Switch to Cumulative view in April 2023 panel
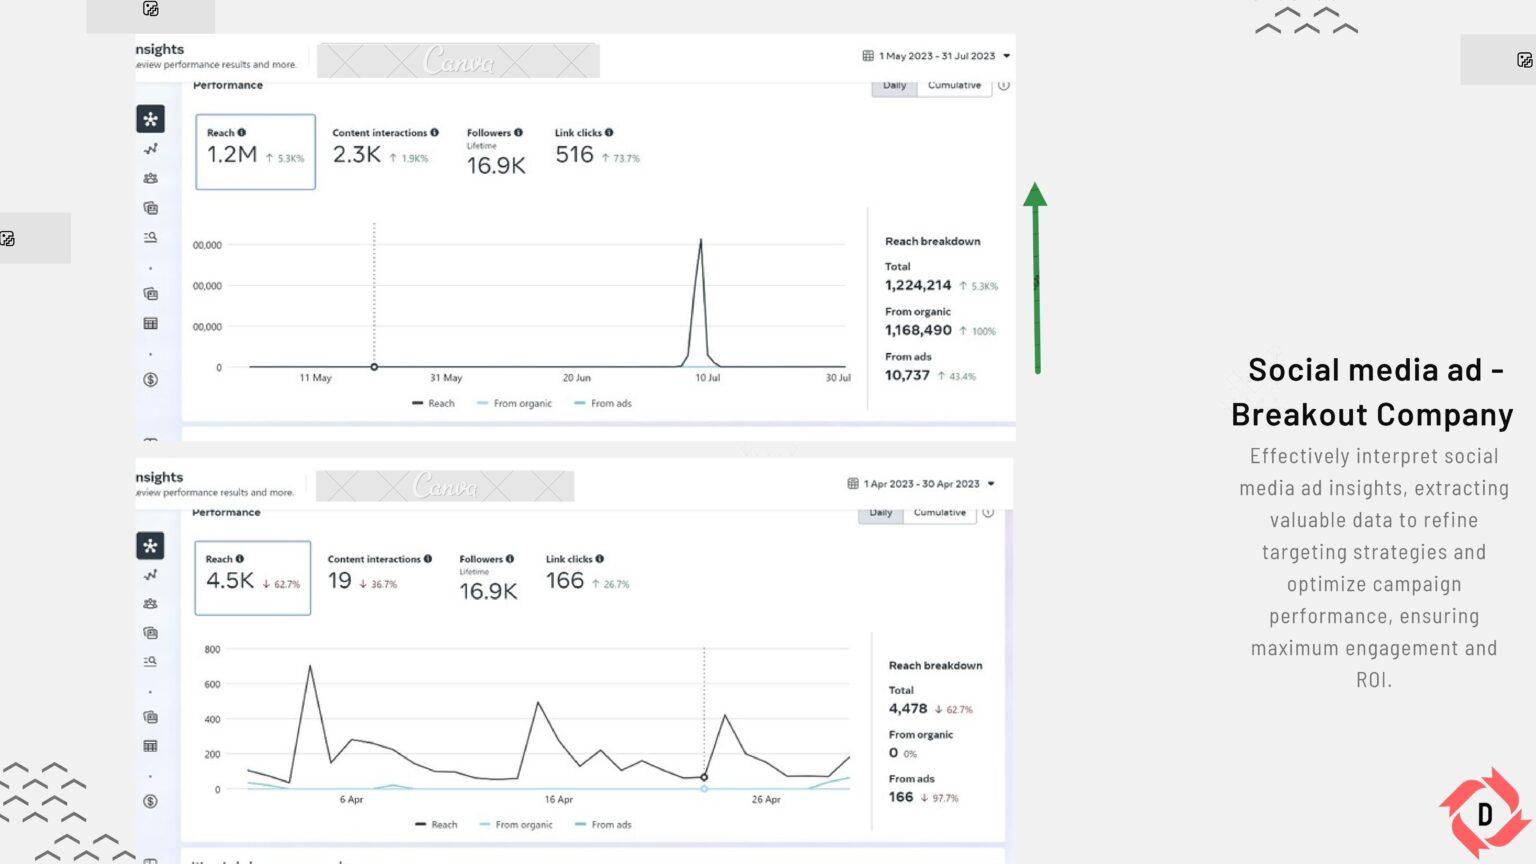 [939, 513]
